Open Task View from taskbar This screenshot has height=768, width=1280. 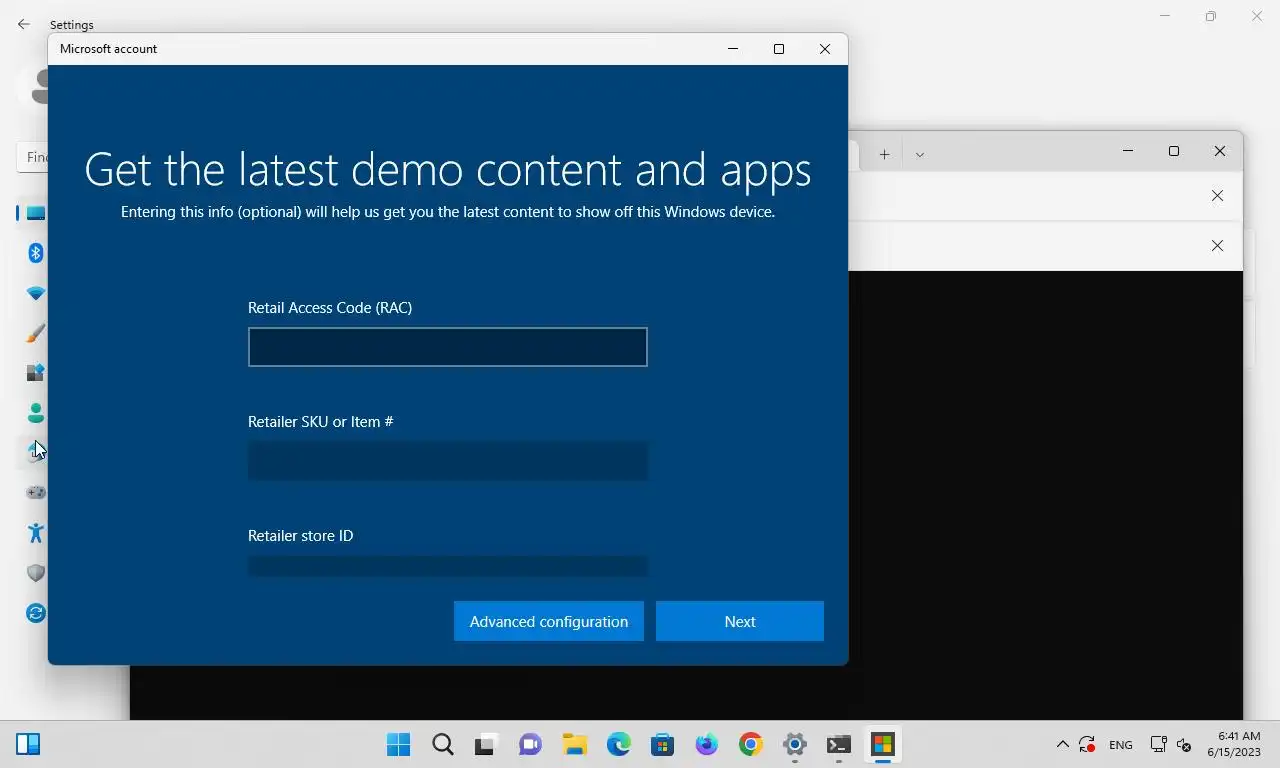pyautogui.click(x=486, y=744)
